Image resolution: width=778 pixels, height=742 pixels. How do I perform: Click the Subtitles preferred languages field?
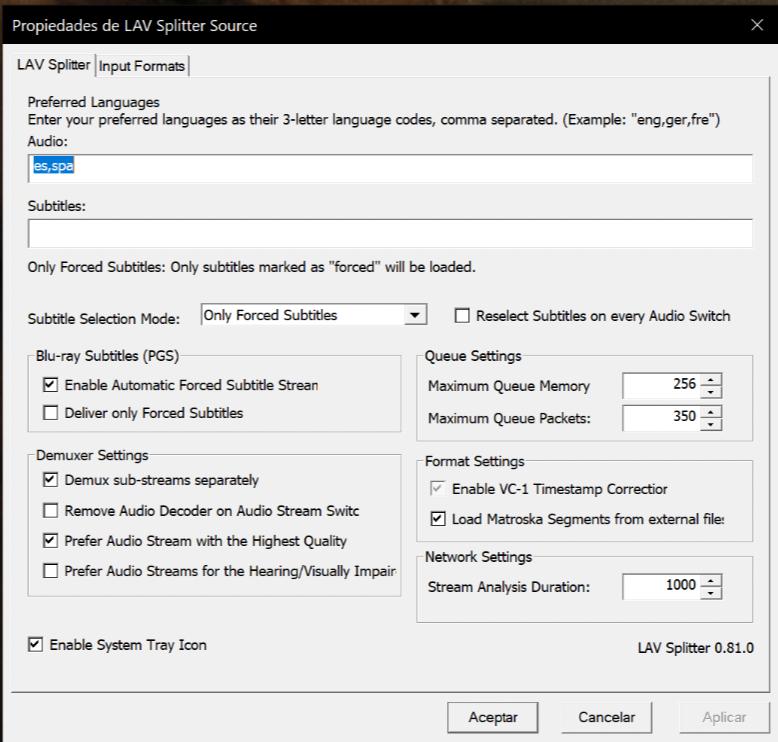pos(390,234)
